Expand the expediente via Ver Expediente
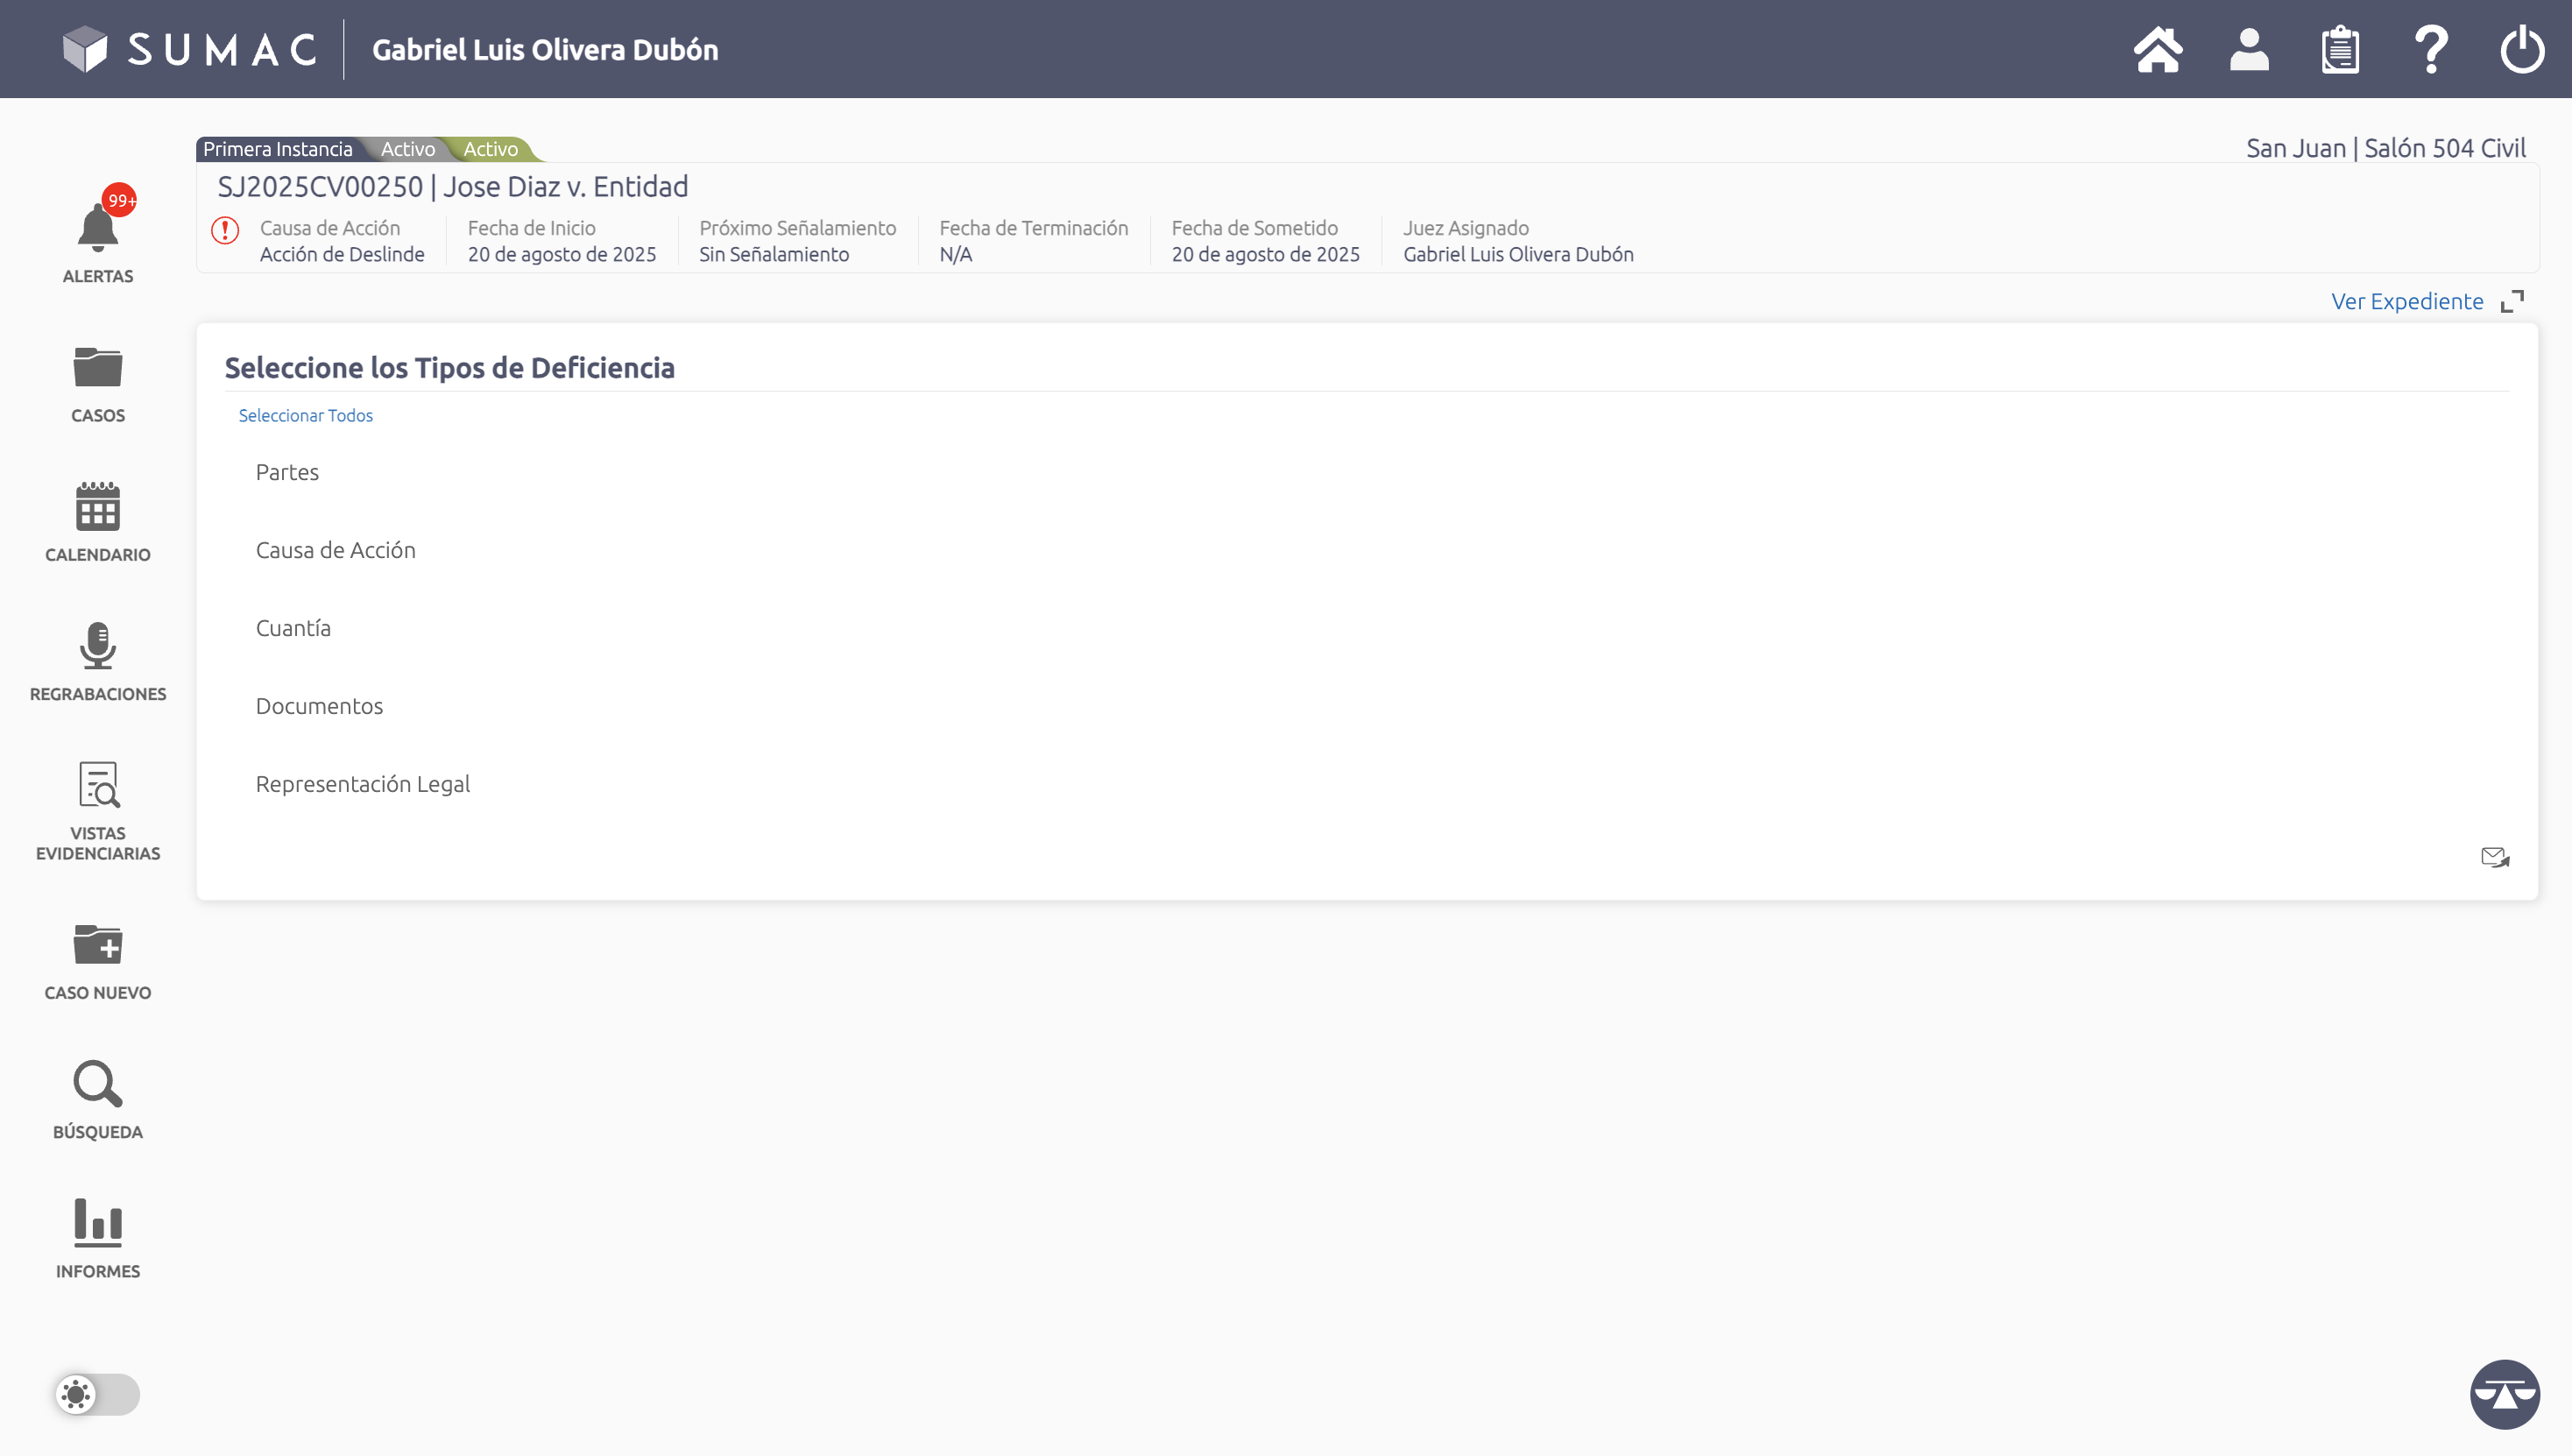The width and height of the screenshot is (2572, 1456). 2408,301
